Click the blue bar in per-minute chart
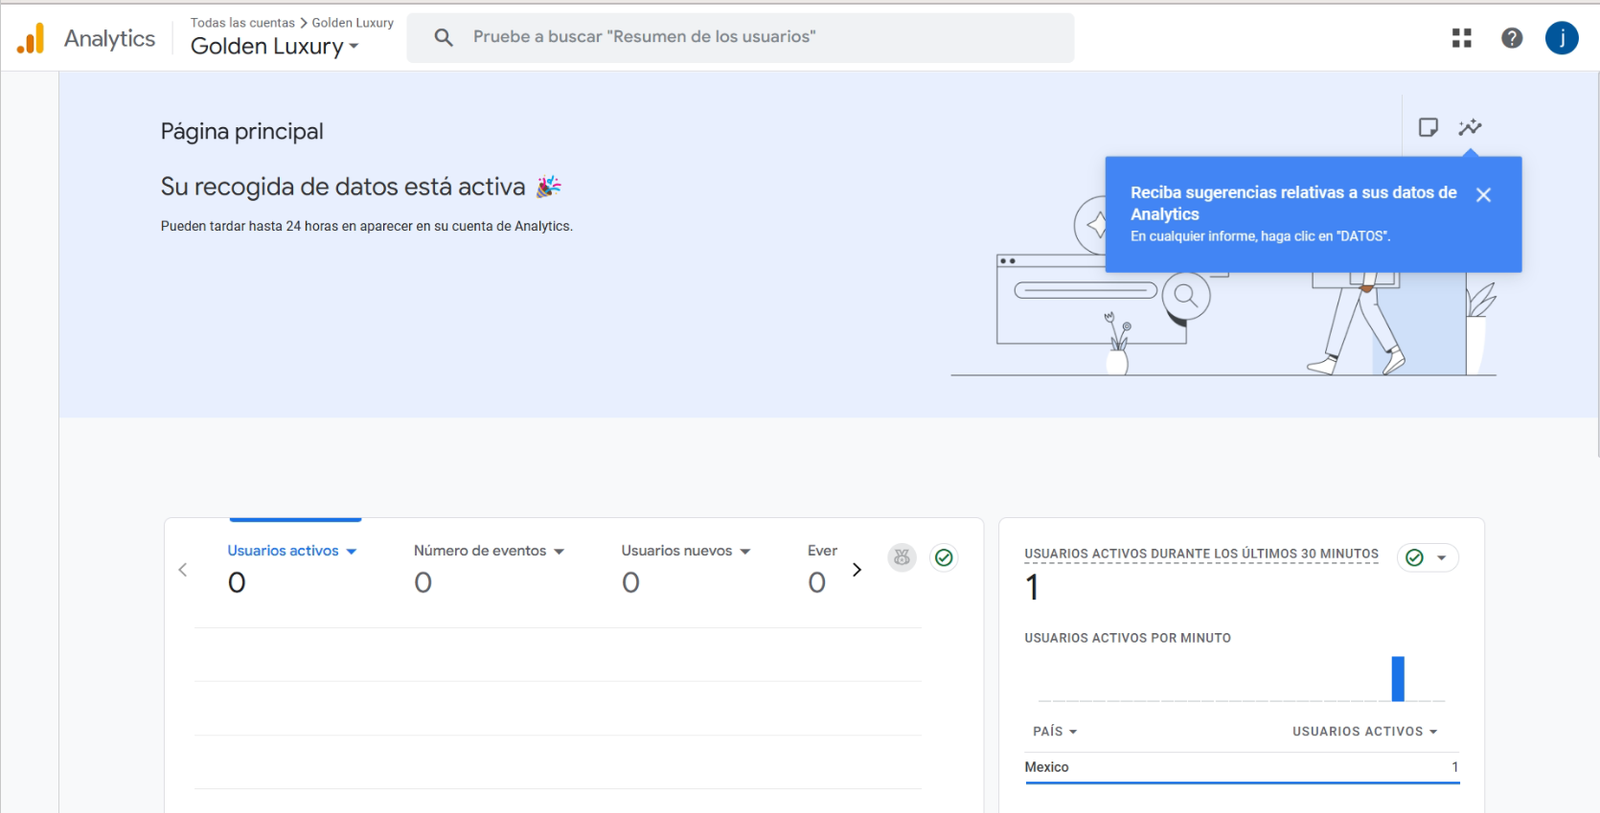This screenshot has width=1600, height=813. click(1397, 679)
